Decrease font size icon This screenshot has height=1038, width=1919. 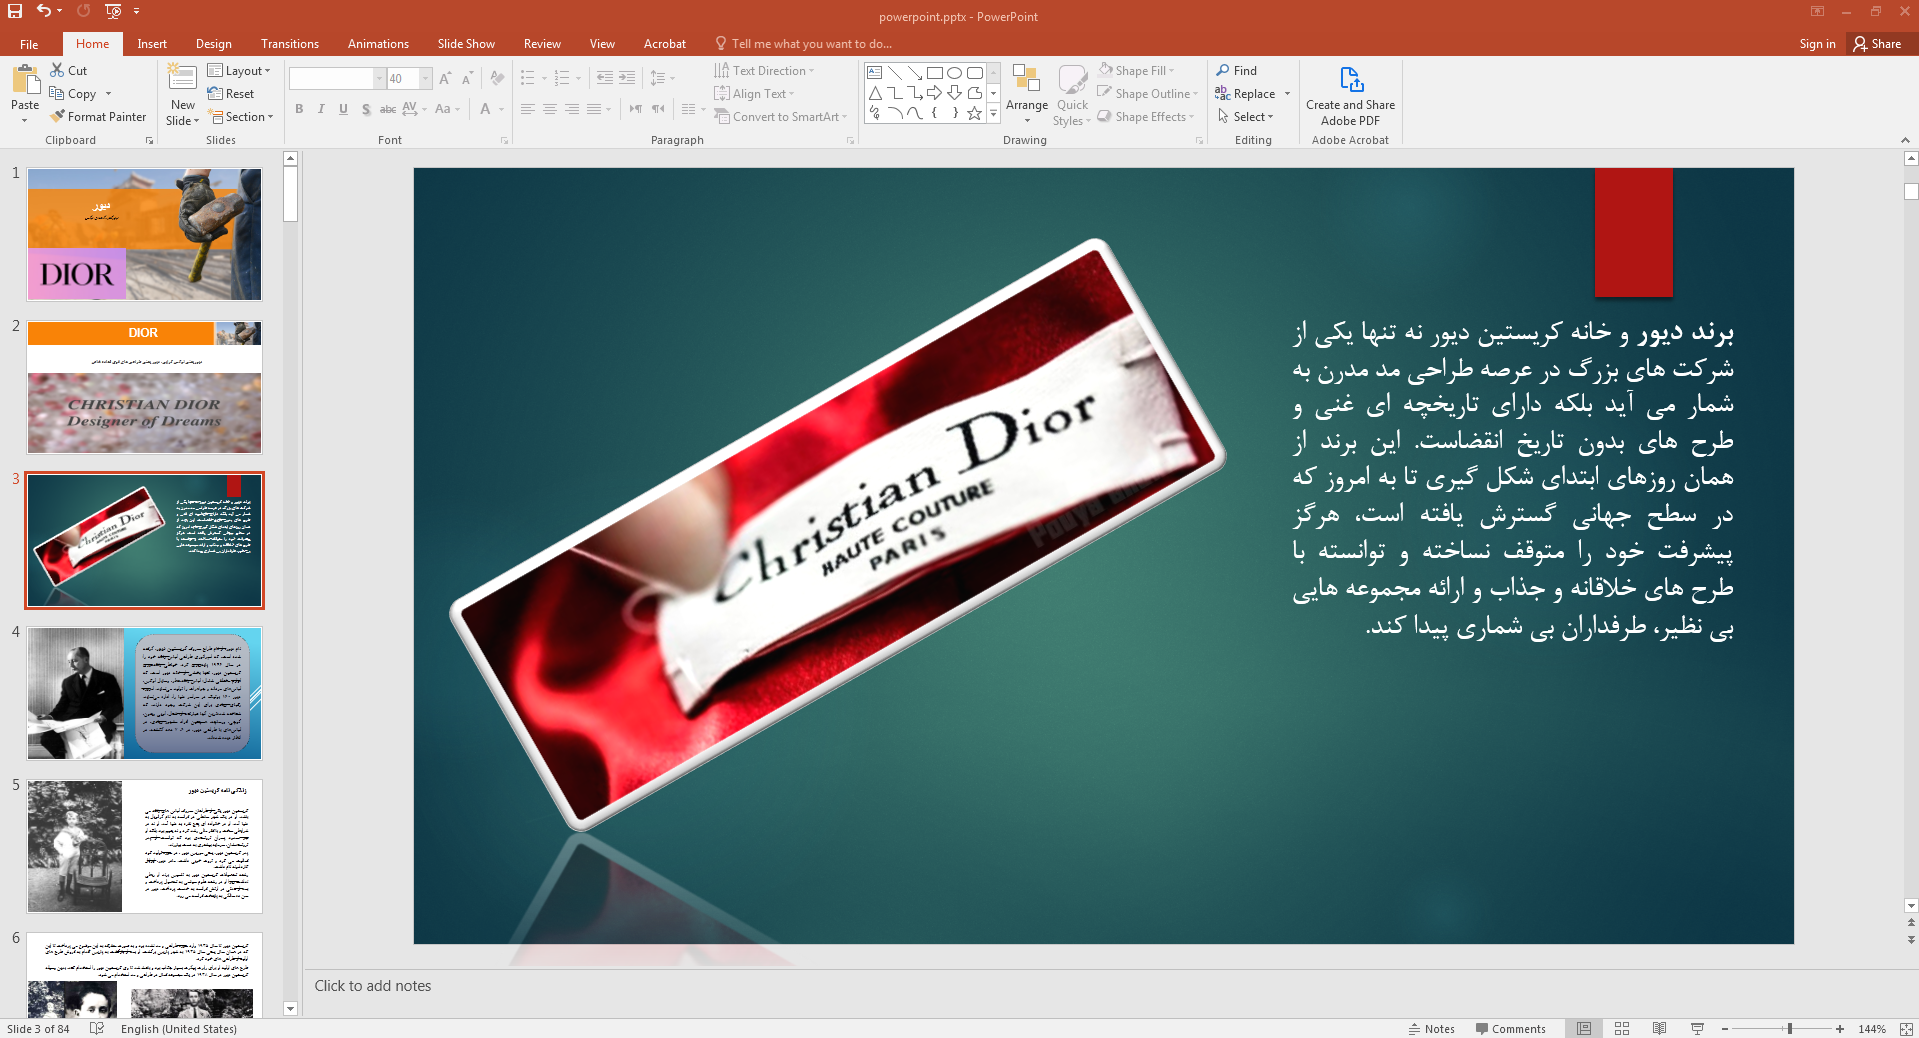click(467, 78)
